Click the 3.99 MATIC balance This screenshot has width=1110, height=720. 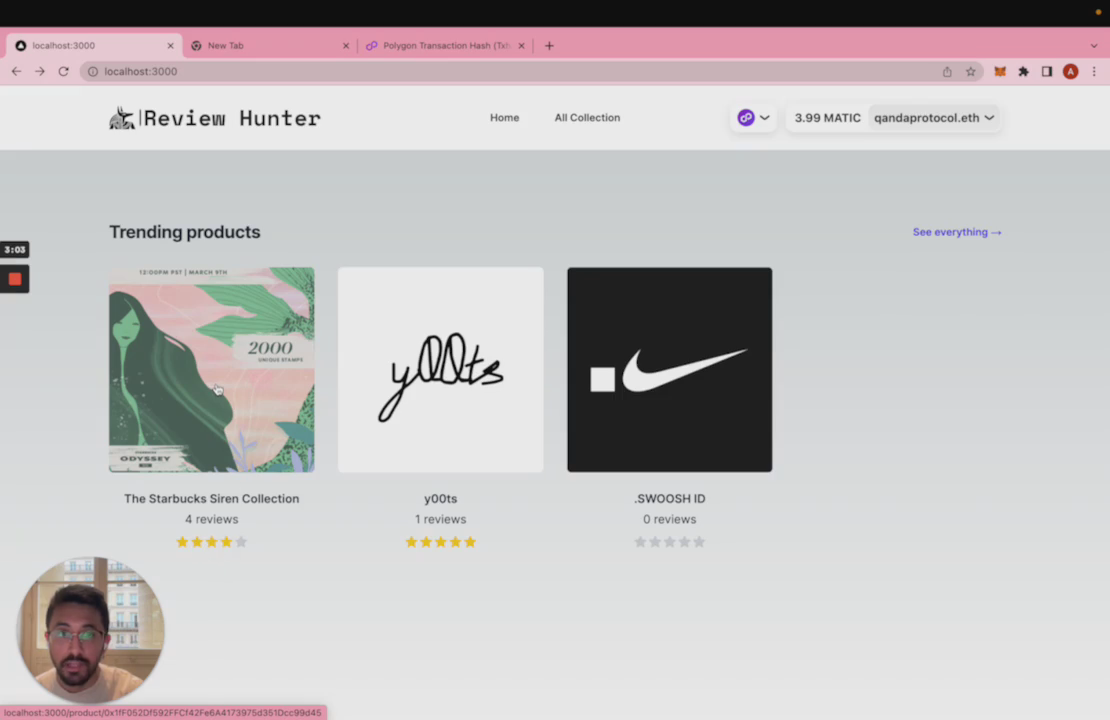828,118
